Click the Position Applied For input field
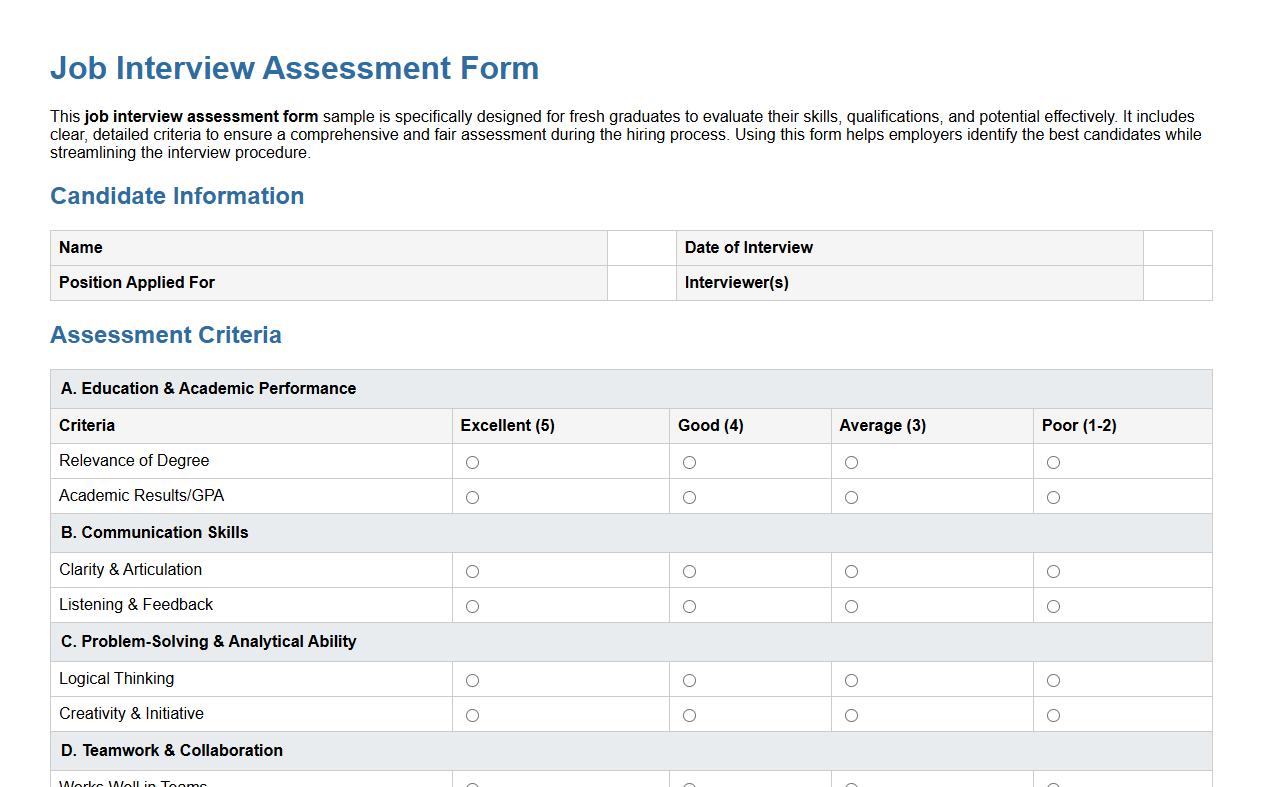The height and width of the screenshot is (787, 1263). tap(641, 283)
